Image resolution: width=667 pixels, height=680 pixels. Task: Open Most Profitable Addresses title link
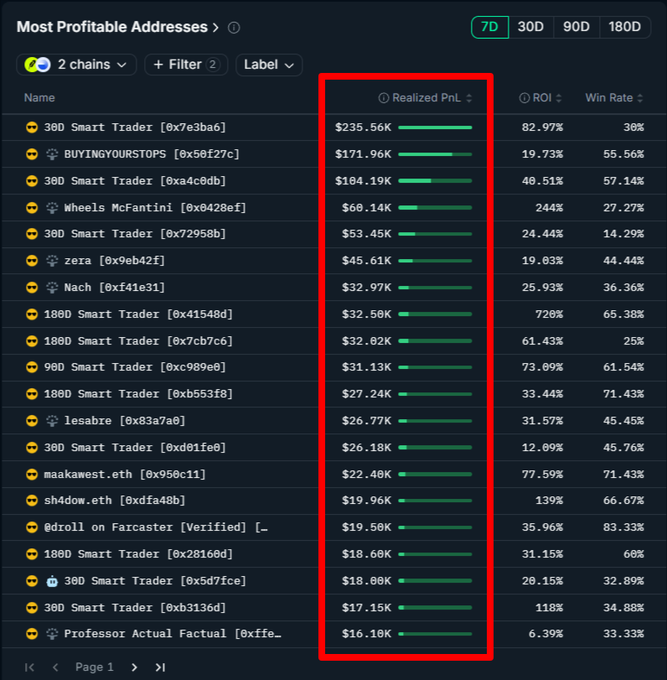(x=112, y=27)
